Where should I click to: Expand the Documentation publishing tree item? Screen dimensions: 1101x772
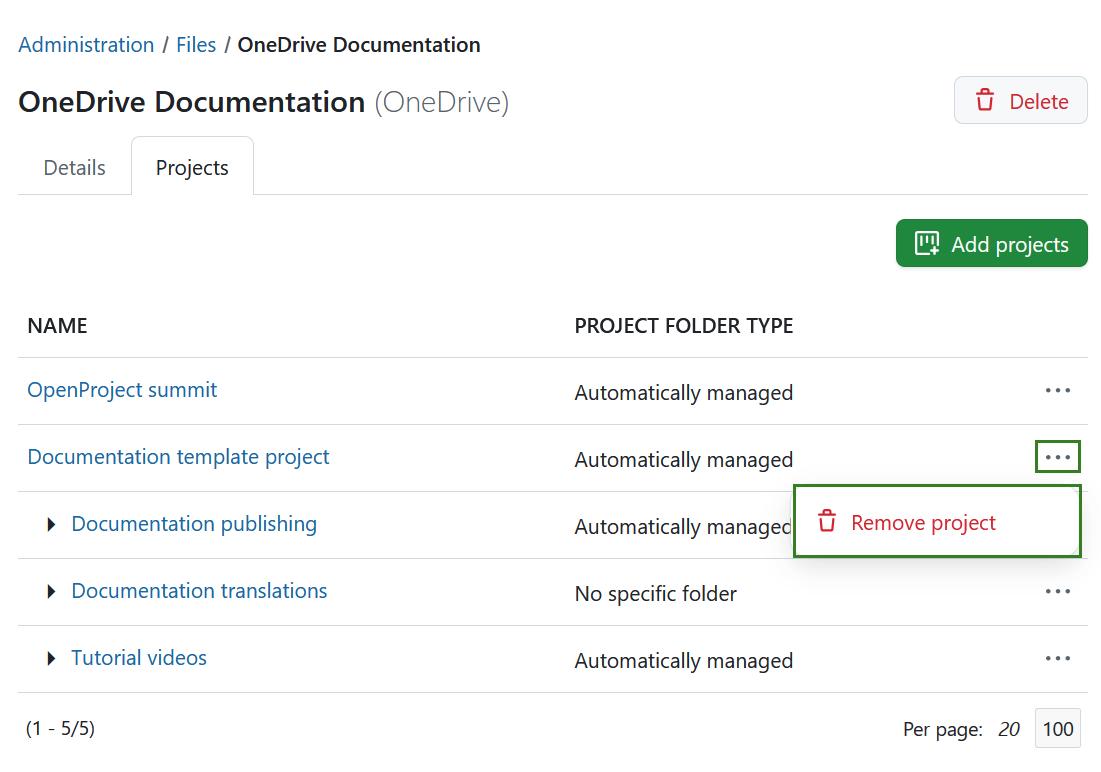(51, 524)
